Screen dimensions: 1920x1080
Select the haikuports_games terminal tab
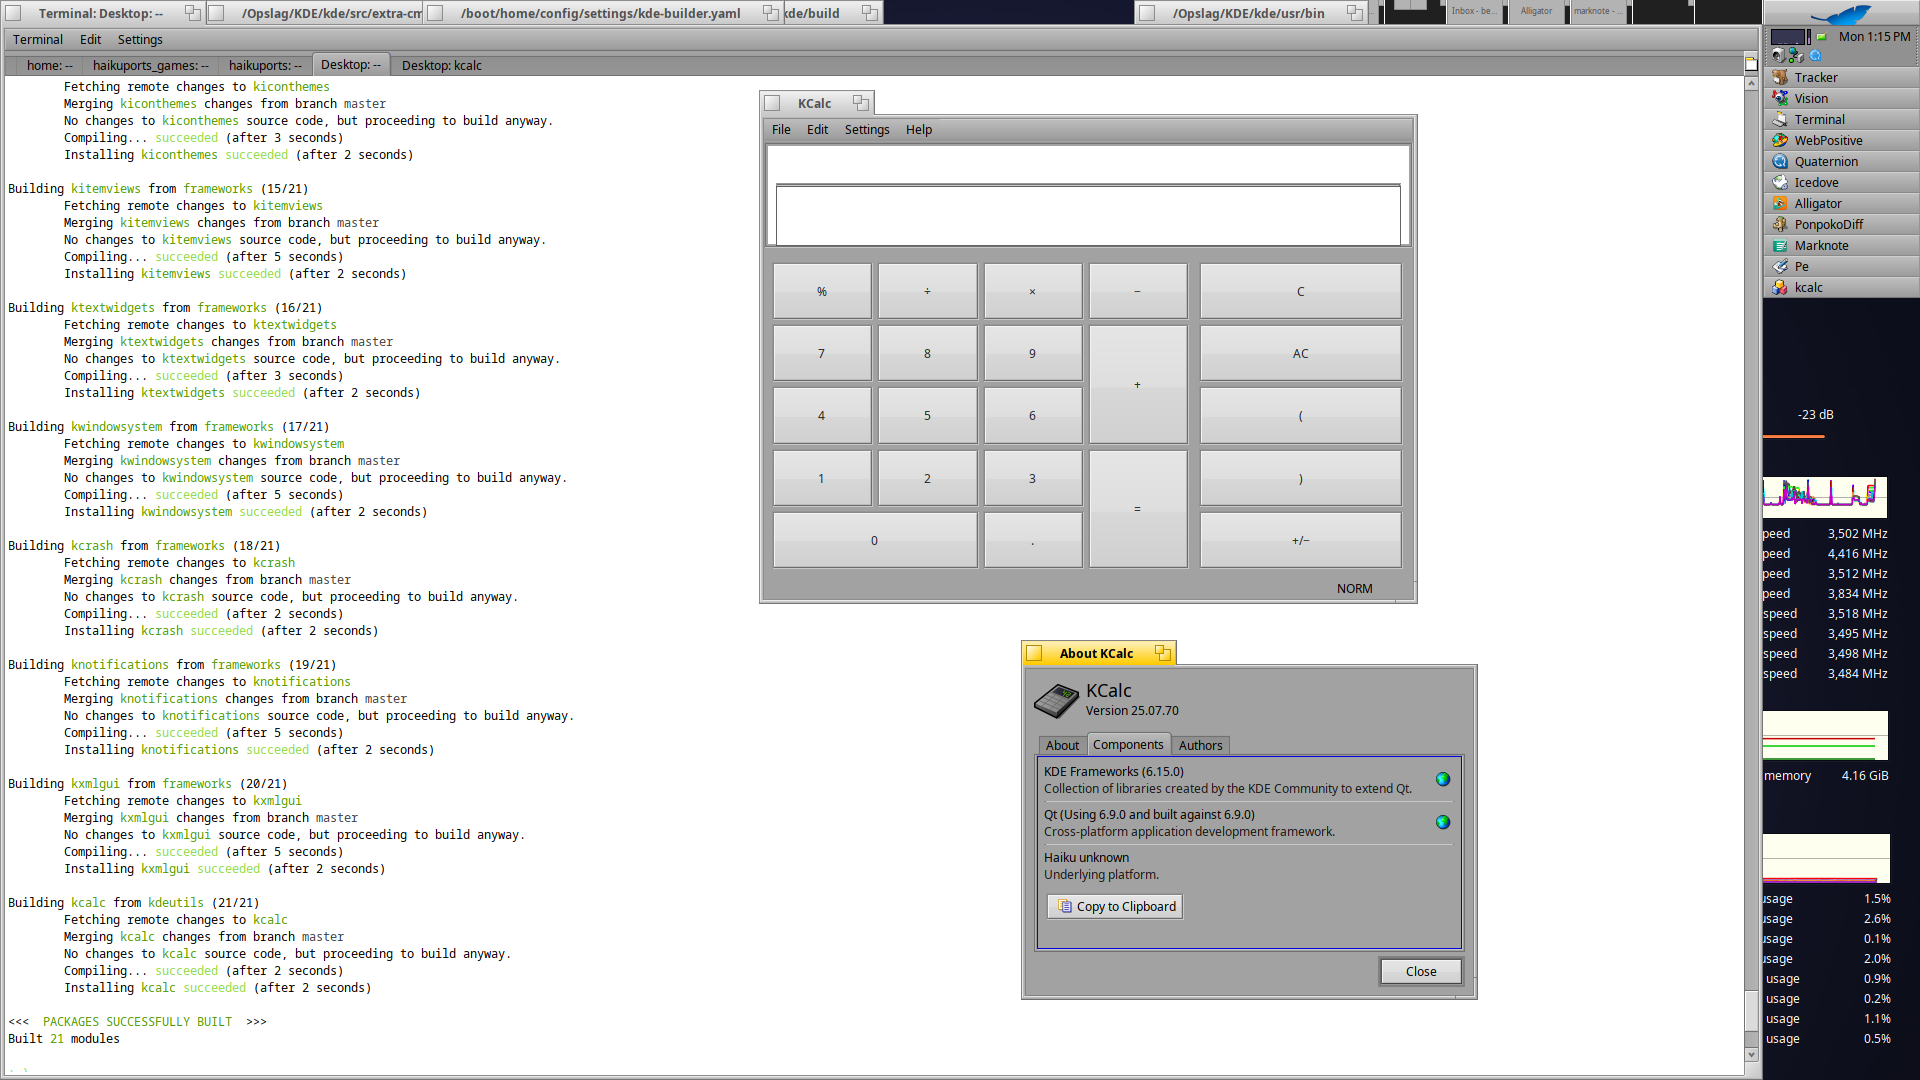pos(150,65)
